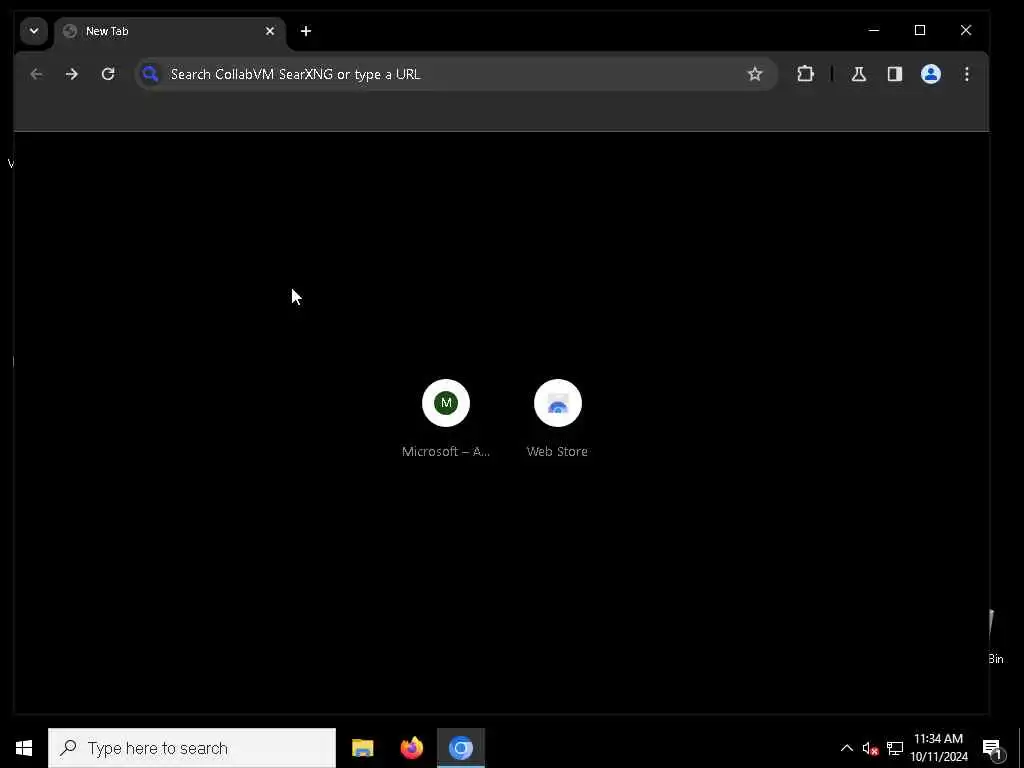Viewport: 1024px width, 768px height.
Task: Focus the Search CollabVM SearXNG address bar
Action: 456,74
